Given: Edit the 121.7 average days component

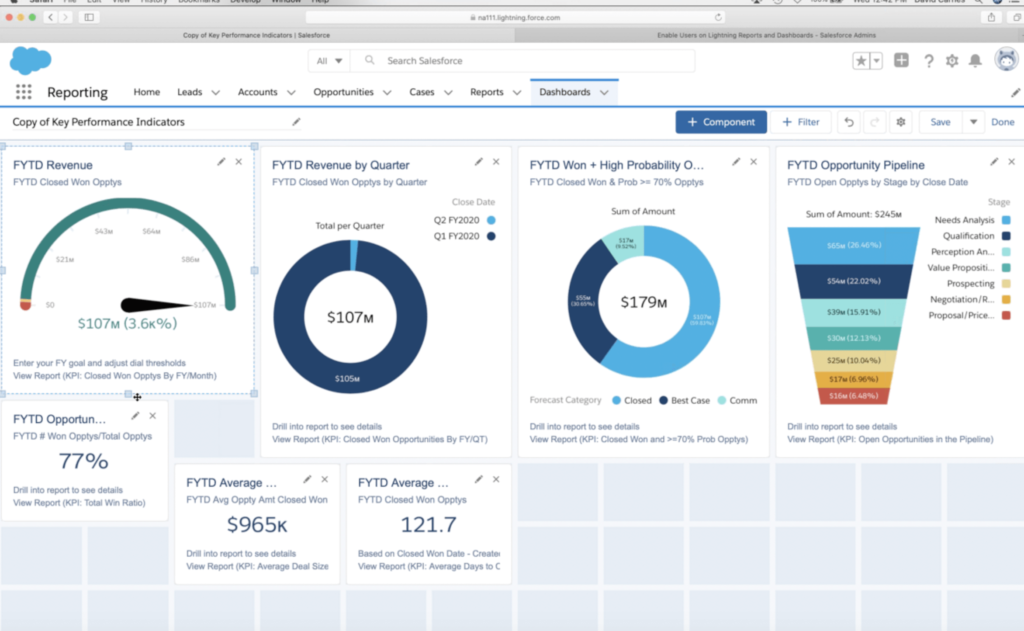Looking at the screenshot, I should pos(479,479).
